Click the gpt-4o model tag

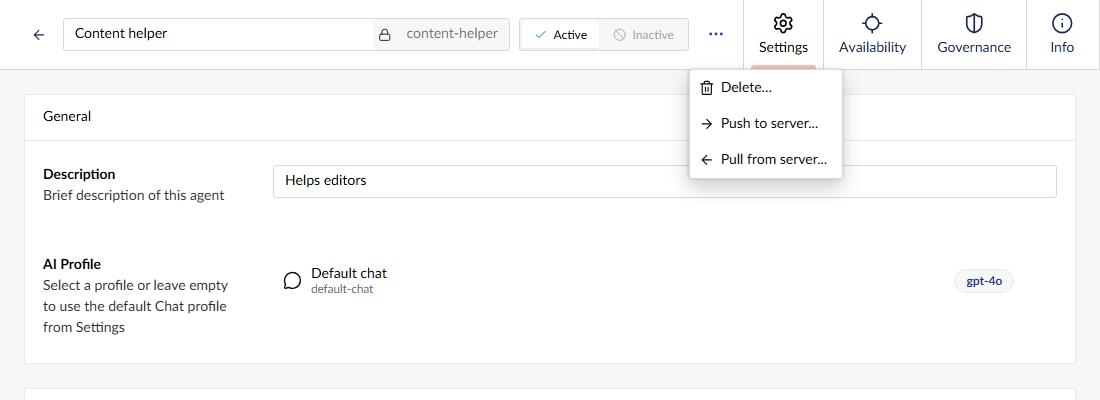click(984, 281)
